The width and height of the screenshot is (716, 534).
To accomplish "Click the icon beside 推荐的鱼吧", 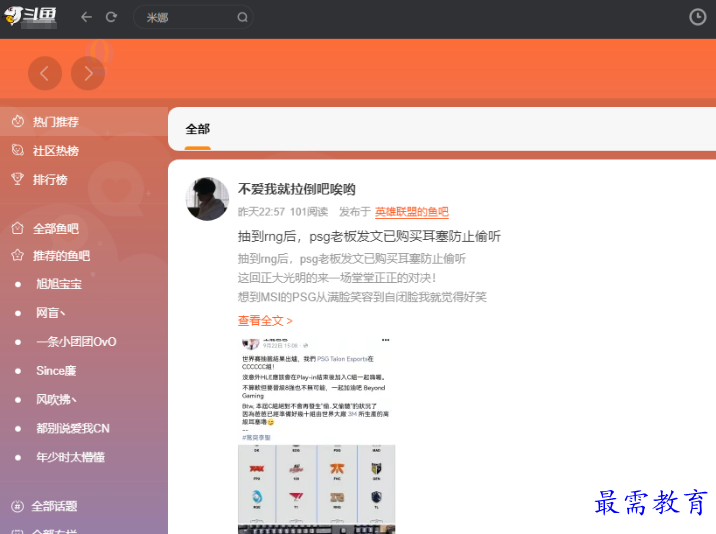I will click(x=17, y=255).
